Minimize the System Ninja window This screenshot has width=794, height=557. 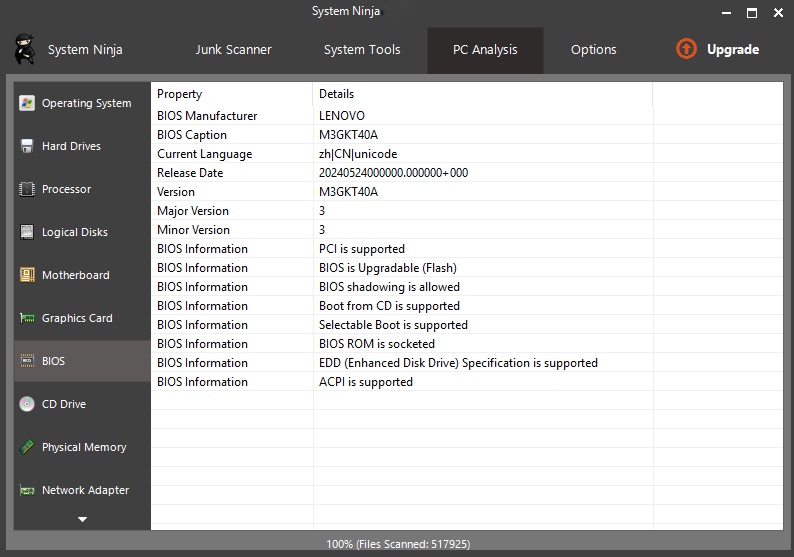point(726,13)
